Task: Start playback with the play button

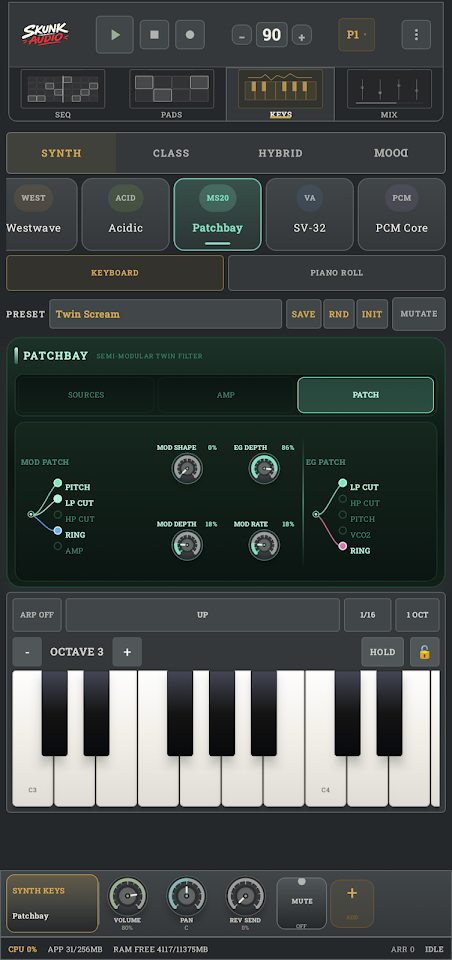Action: click(115, 35)
